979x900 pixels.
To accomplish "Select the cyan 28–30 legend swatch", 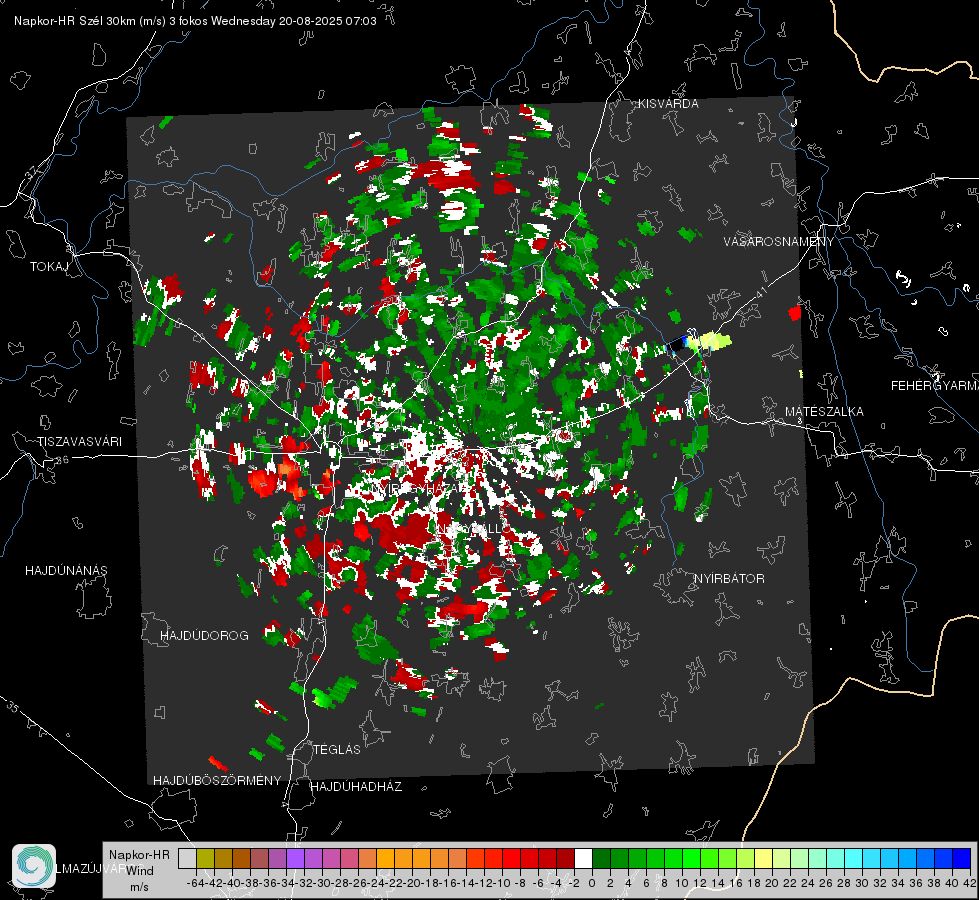I will 854,859.
